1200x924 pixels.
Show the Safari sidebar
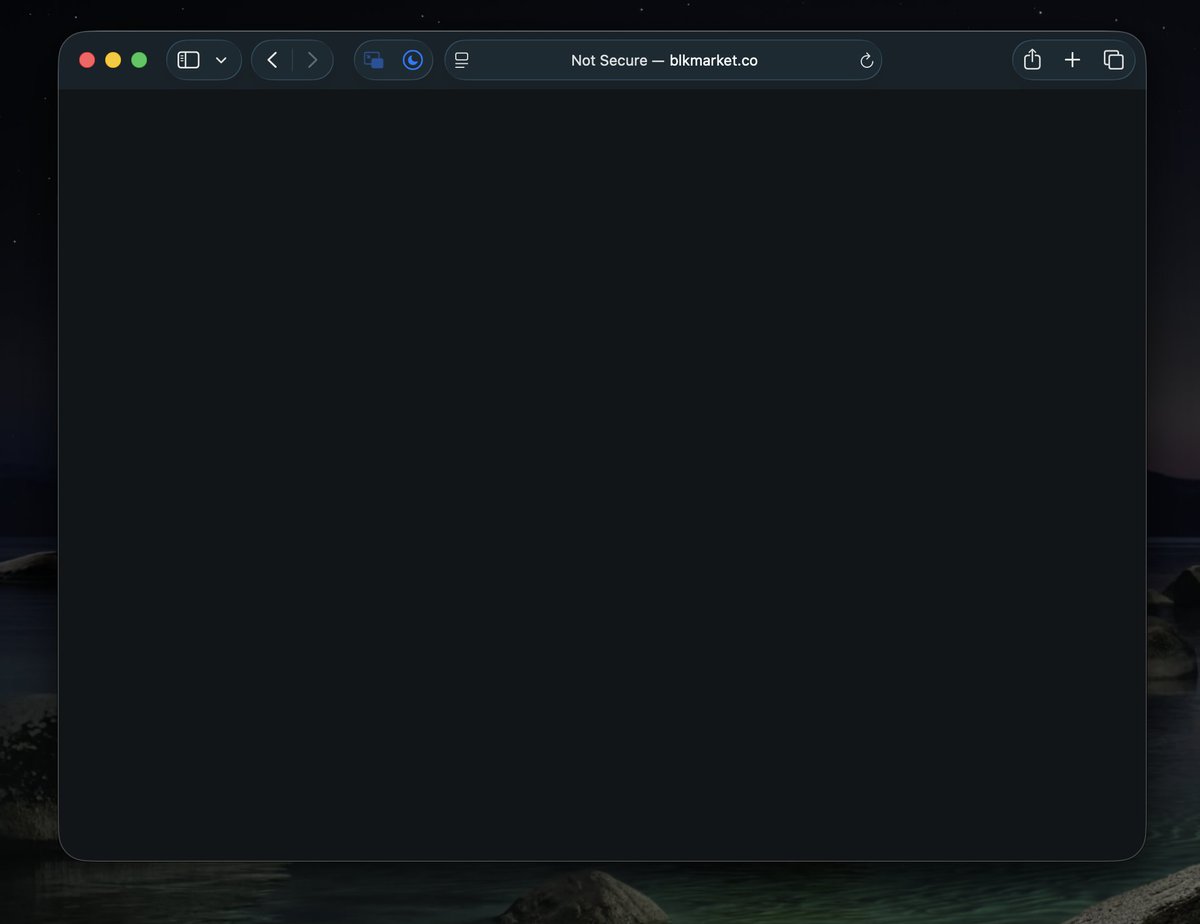coord(188,60)
